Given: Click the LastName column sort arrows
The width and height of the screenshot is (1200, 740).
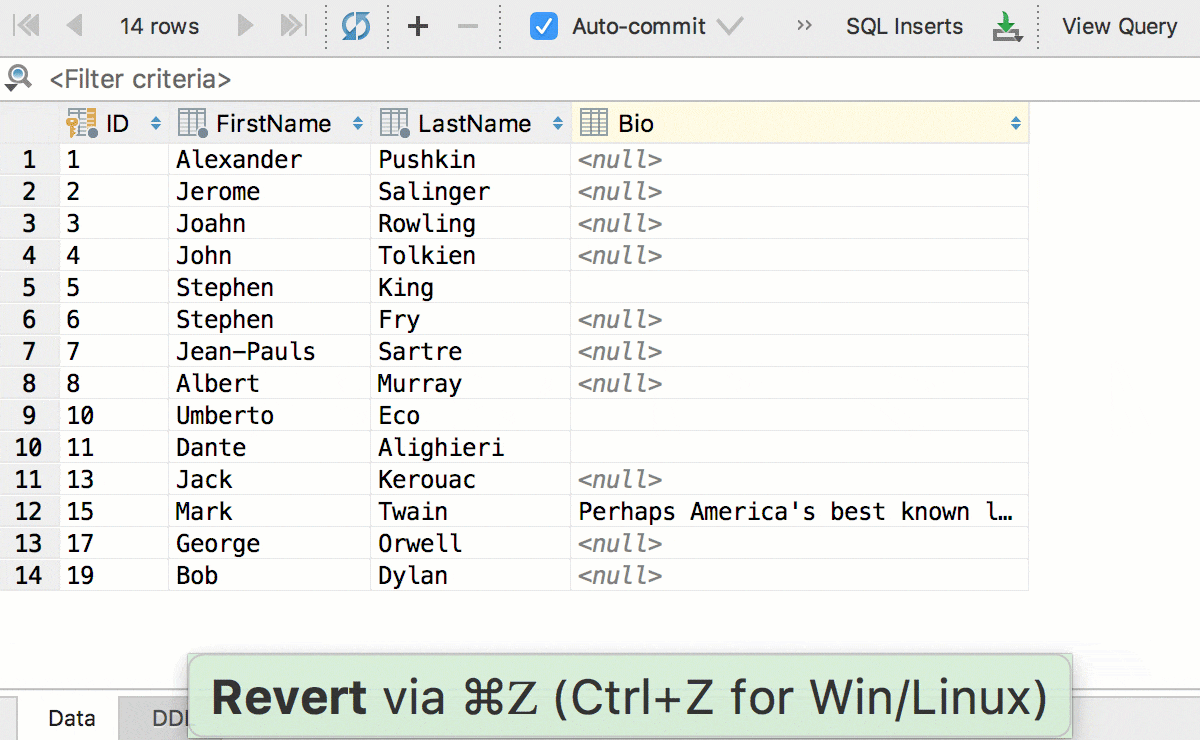Looking at the screenshot, I should click(x=557, y=124).
